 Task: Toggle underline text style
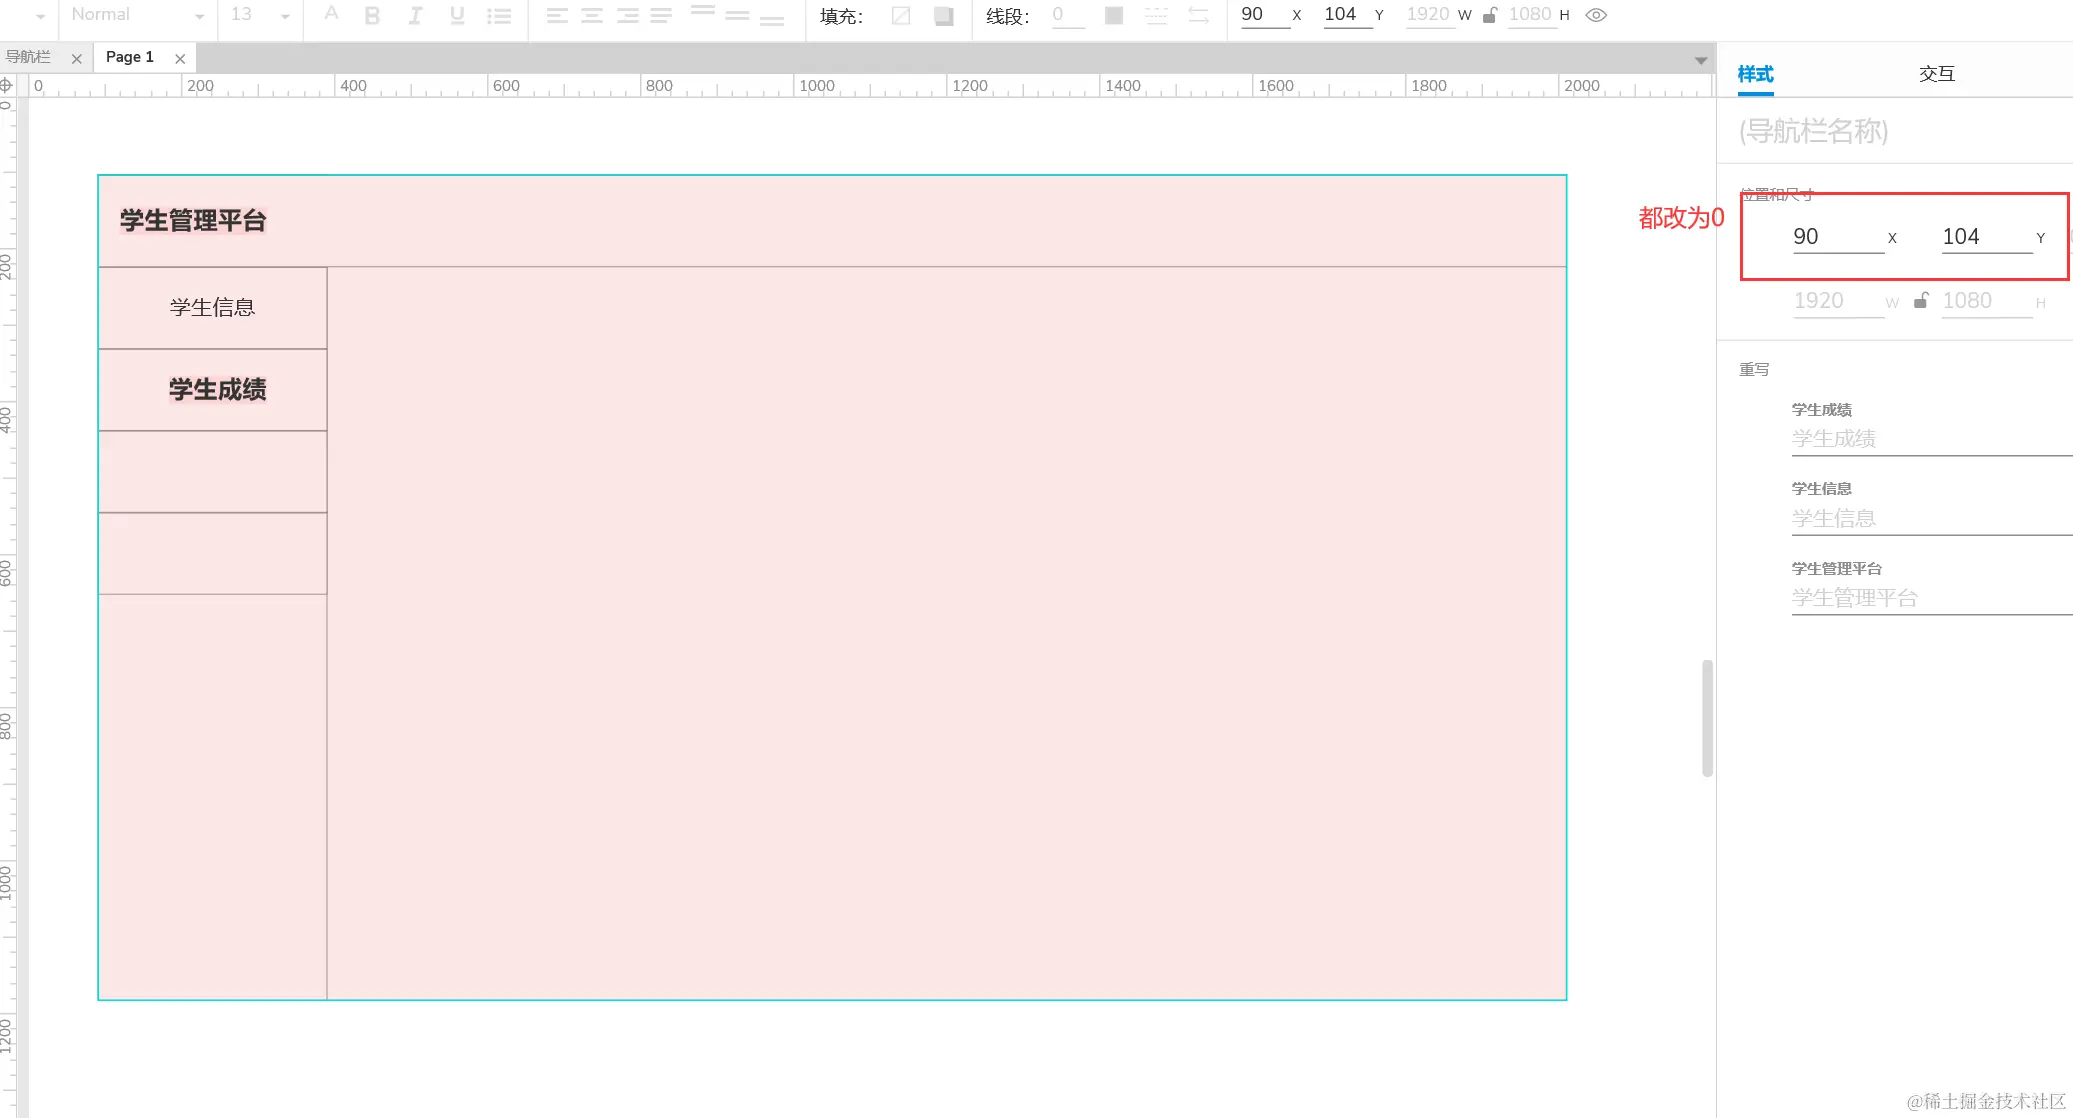457,15
